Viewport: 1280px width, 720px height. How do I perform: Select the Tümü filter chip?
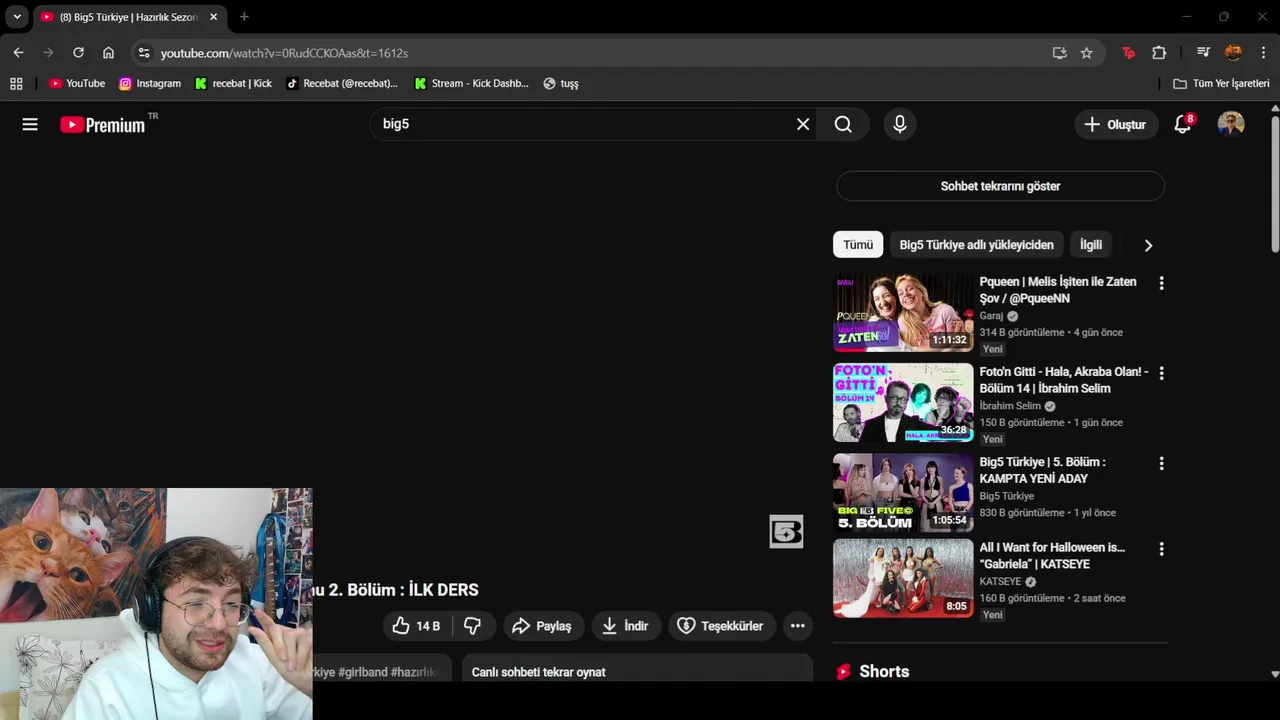[x=858, y=245]
